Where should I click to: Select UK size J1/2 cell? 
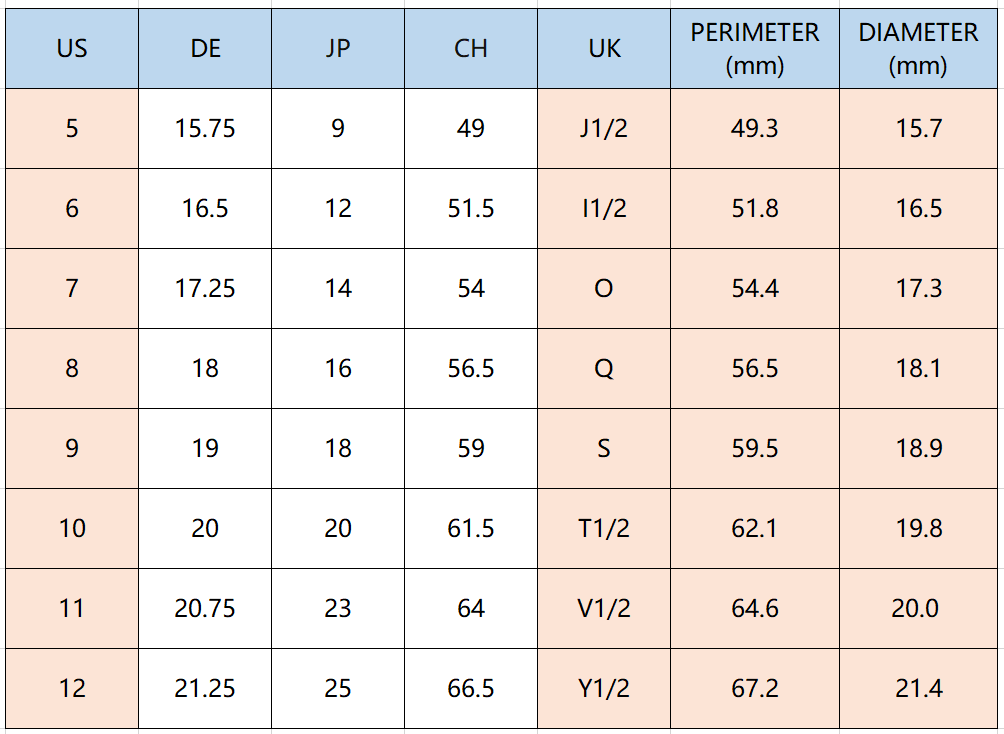coord(604,128)
